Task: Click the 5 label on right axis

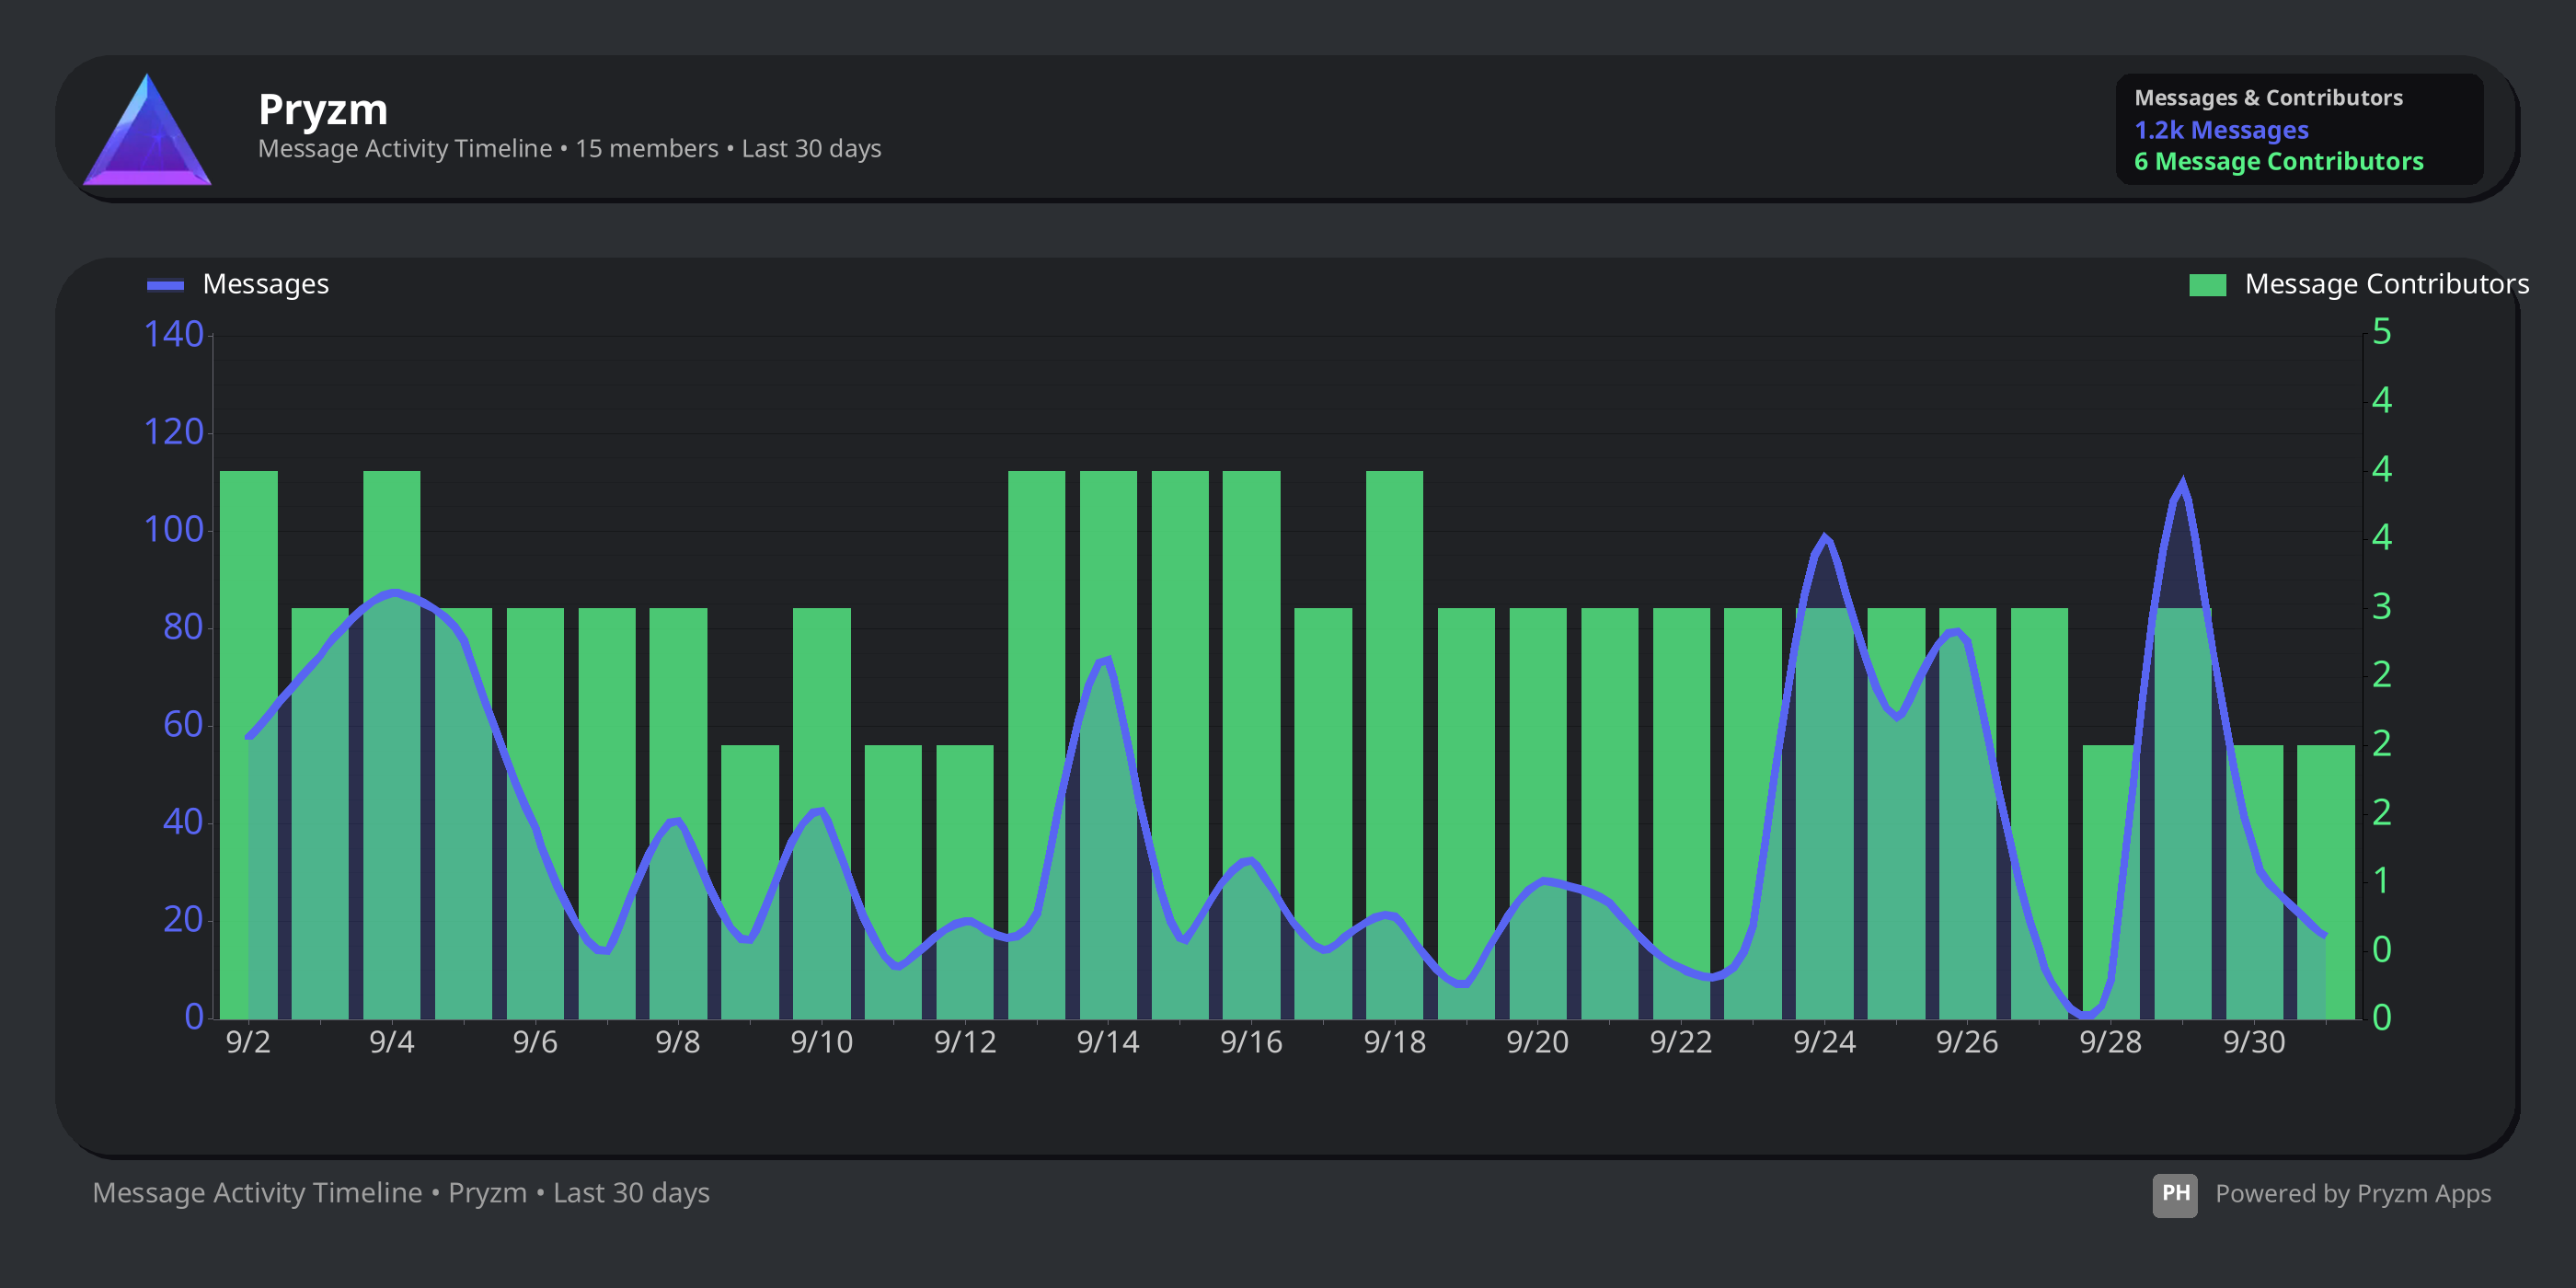Action: (2381, 332)
